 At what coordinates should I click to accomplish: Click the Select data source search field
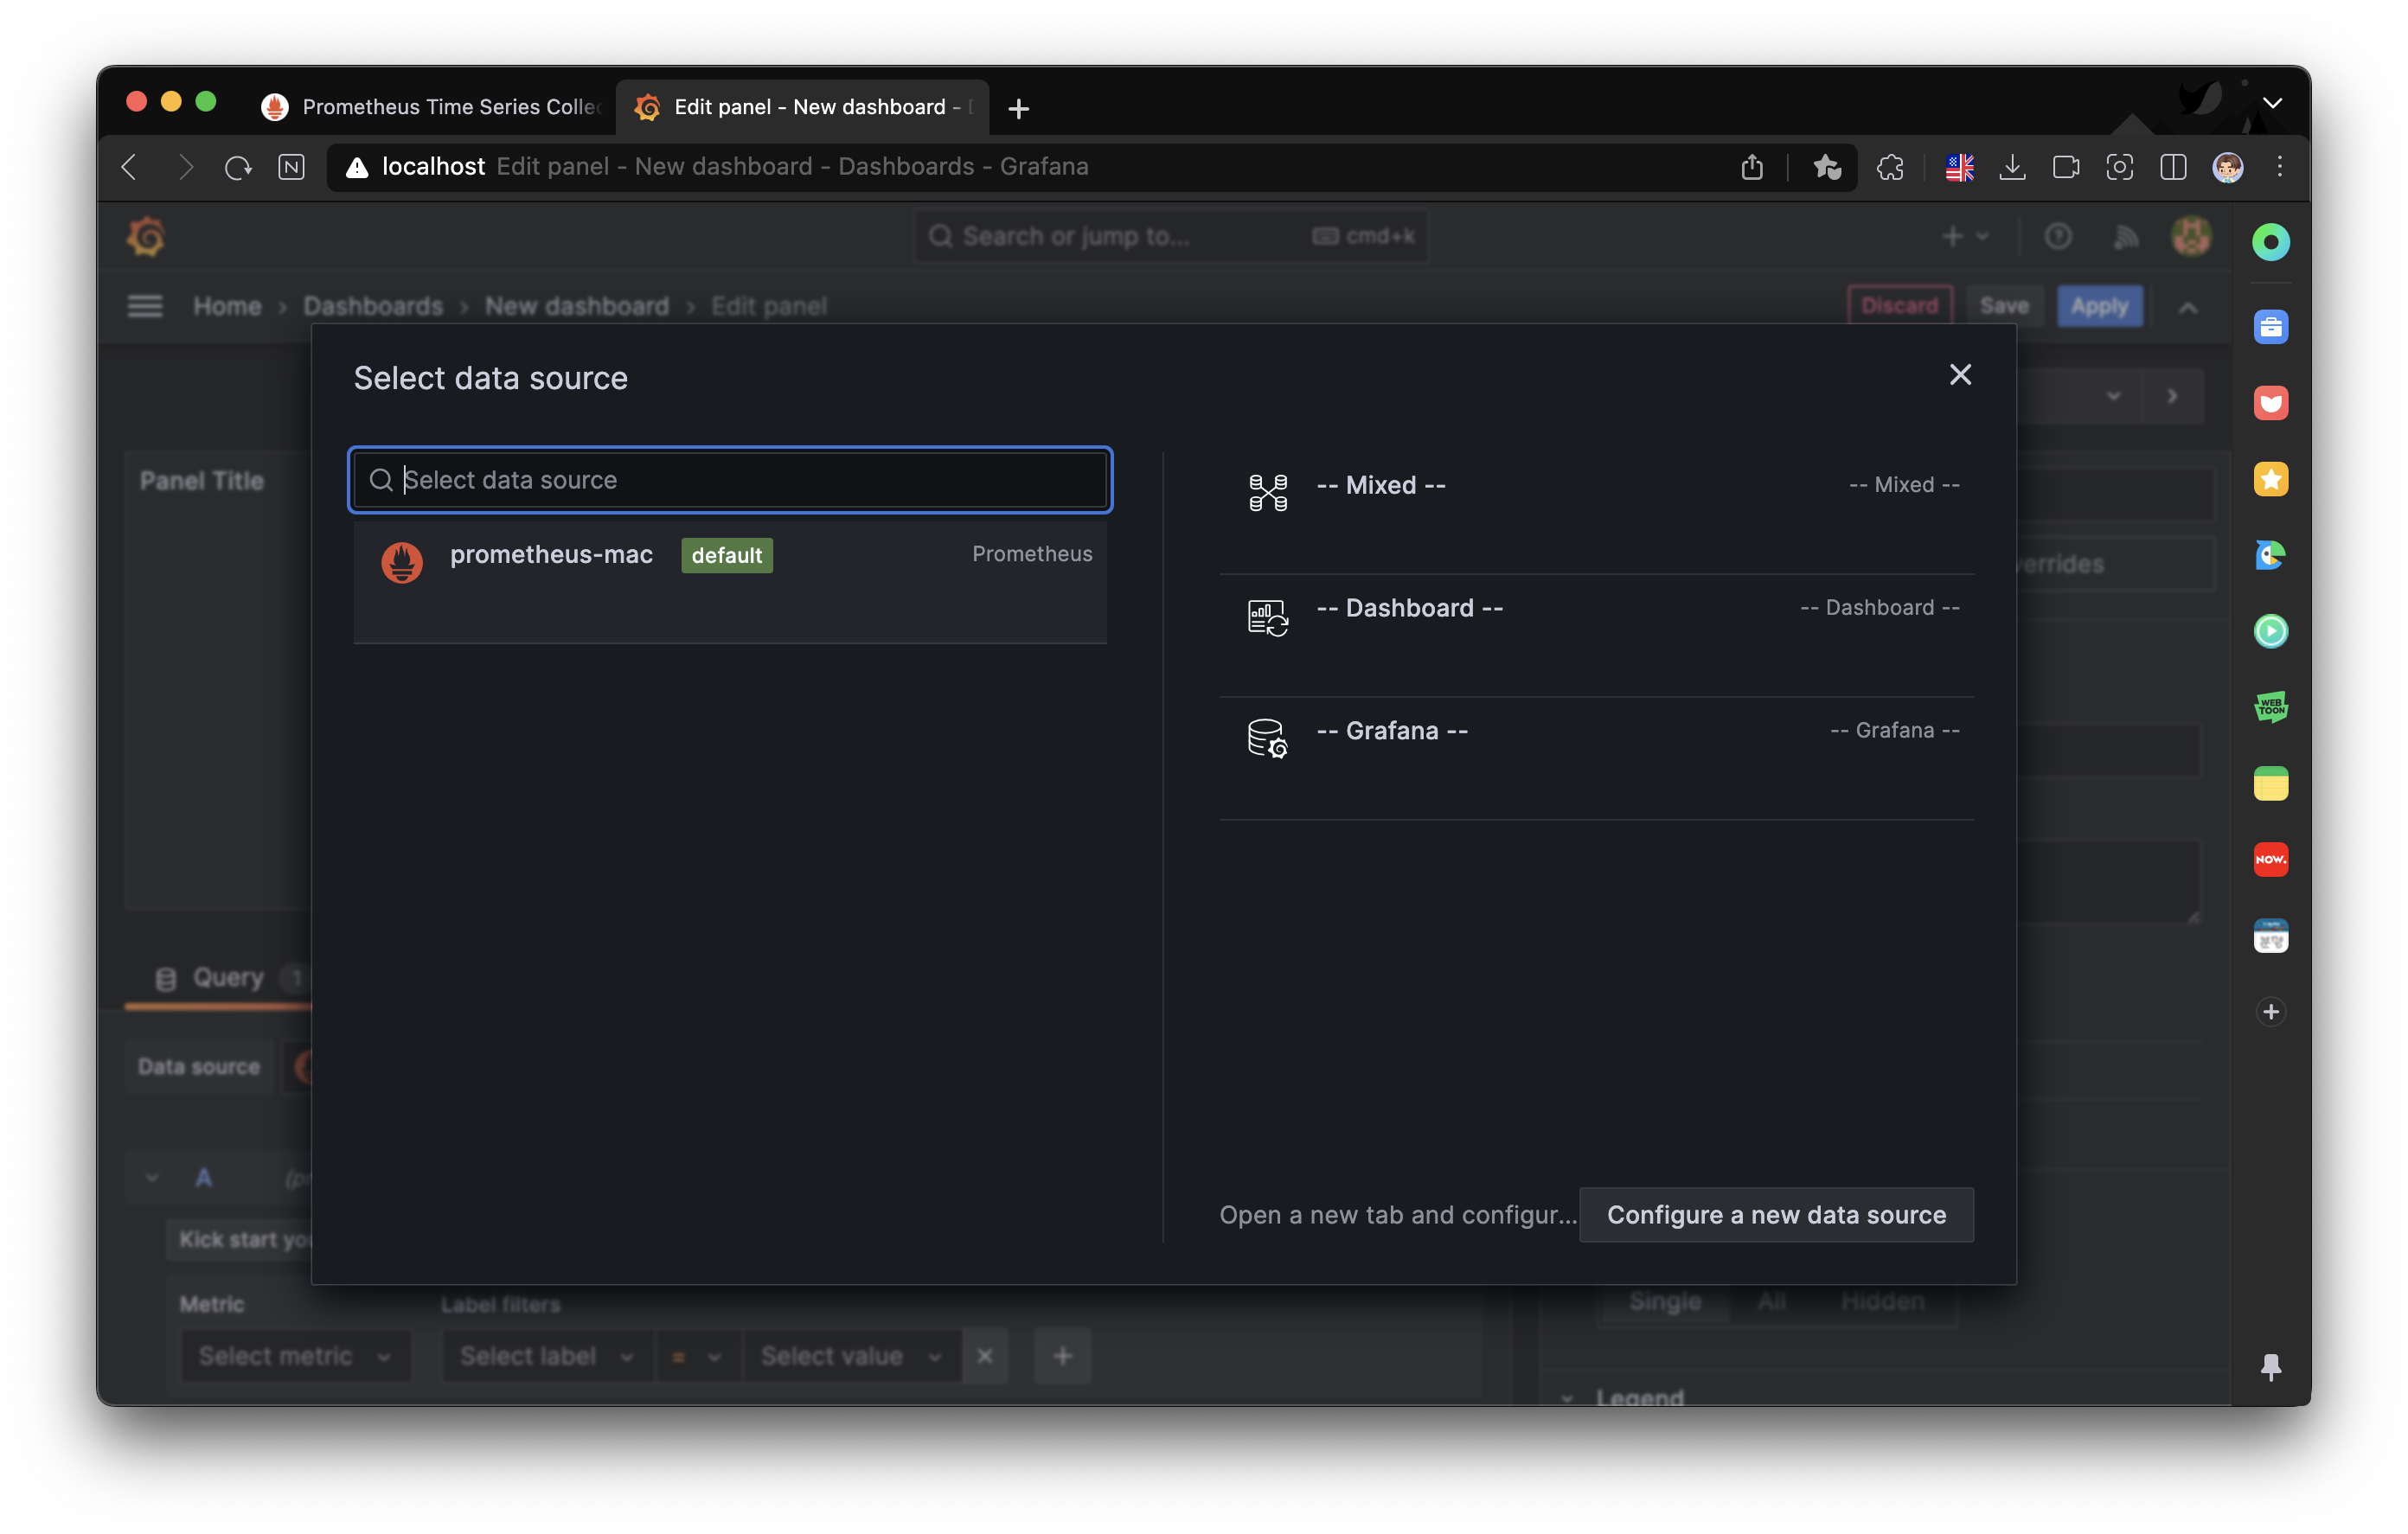click(x=740, y=480)
